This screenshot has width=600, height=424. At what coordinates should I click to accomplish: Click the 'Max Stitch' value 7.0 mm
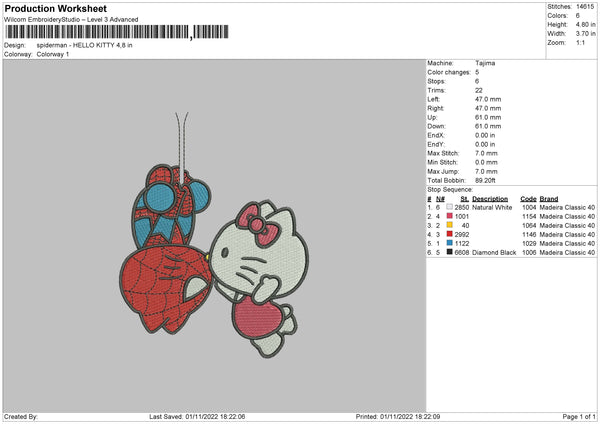(x=486, y=153)
